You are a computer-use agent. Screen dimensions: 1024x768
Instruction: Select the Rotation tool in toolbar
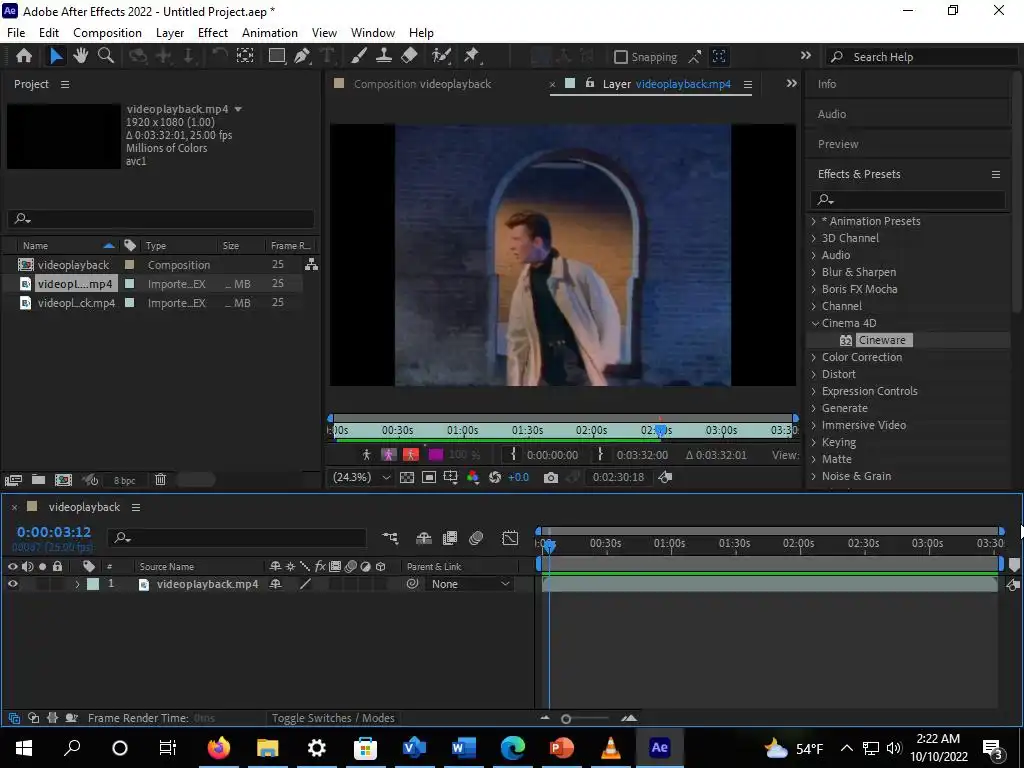[x=219, y=56]
